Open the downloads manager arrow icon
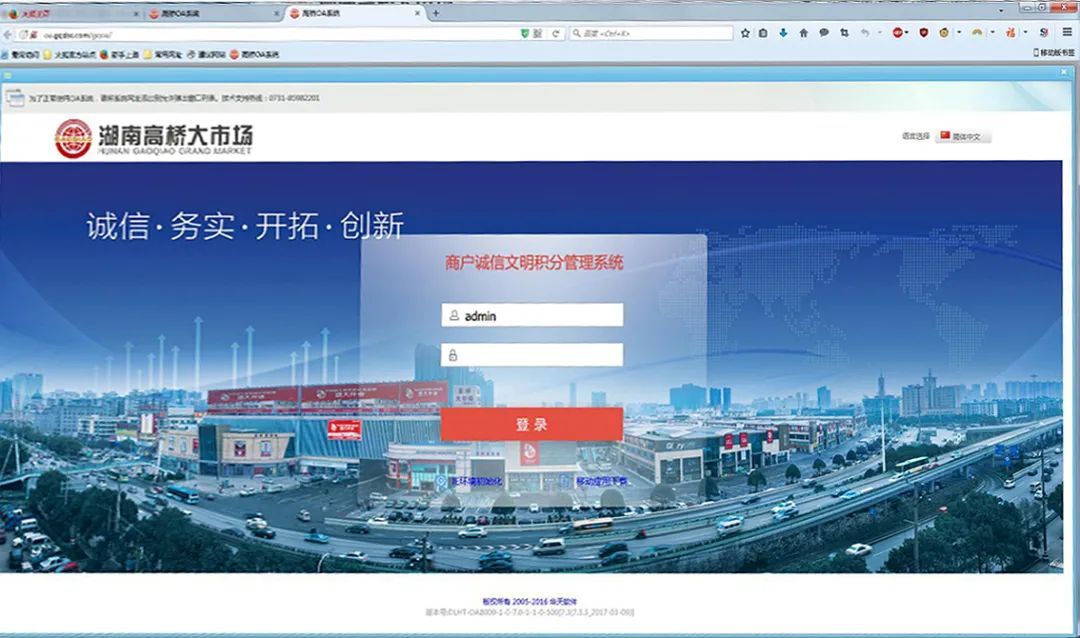 tap(783, 33)
